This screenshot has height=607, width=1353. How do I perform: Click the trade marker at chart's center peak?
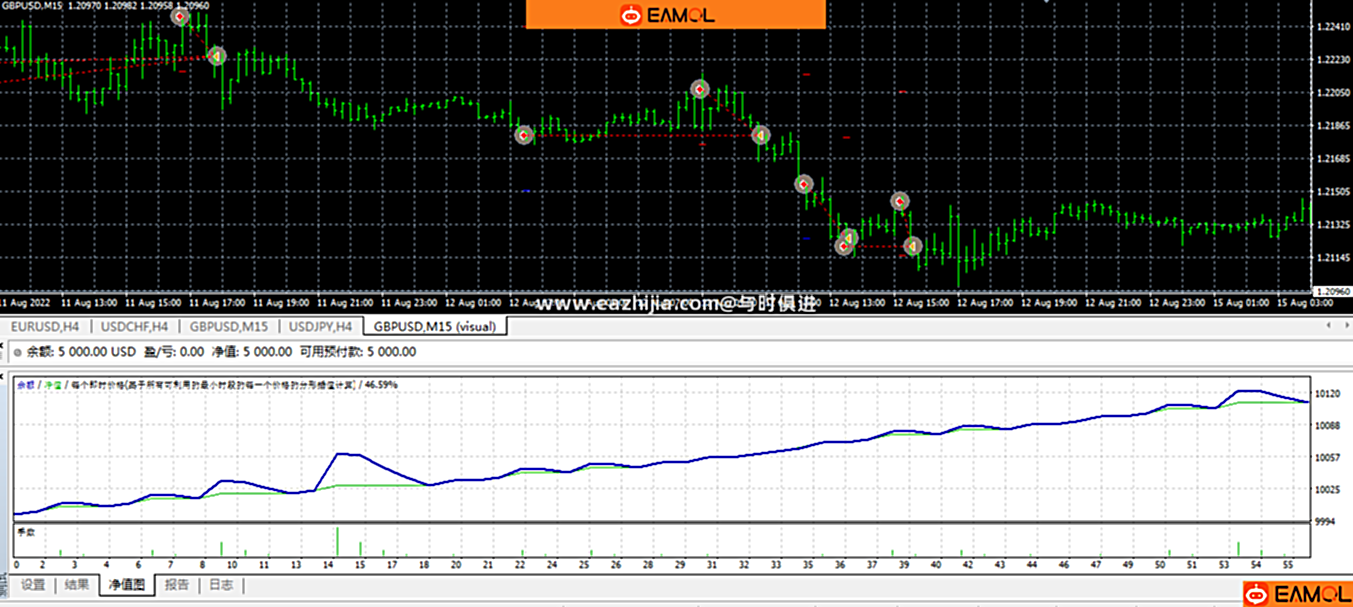pos(700,90)
